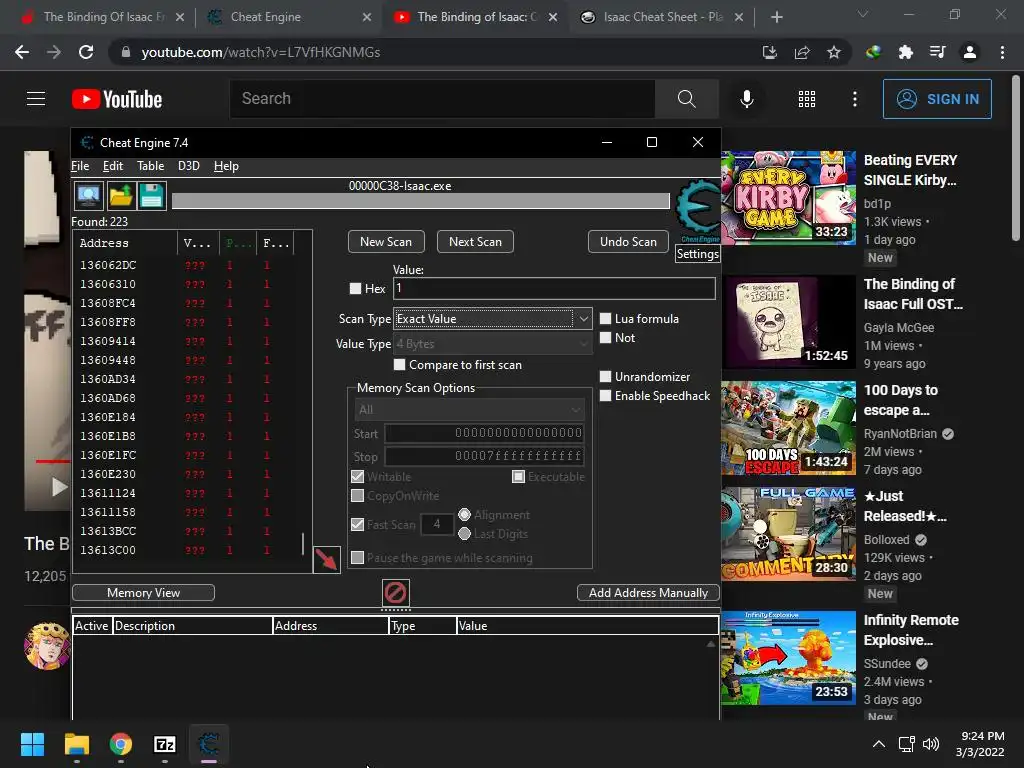Click the scan progress bar
Viewport: 1024px width, 768px height.
pos(421,201)
